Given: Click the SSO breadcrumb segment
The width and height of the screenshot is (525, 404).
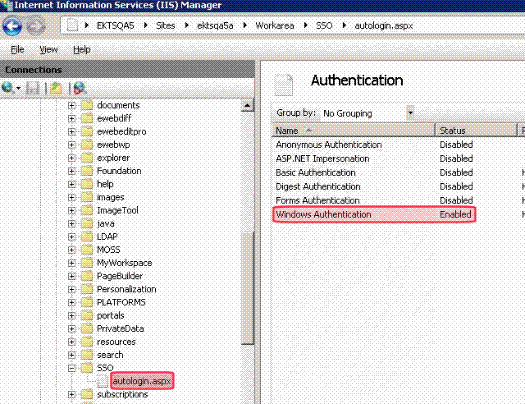Looking at the screenshot, I should [x=324, y=25].
